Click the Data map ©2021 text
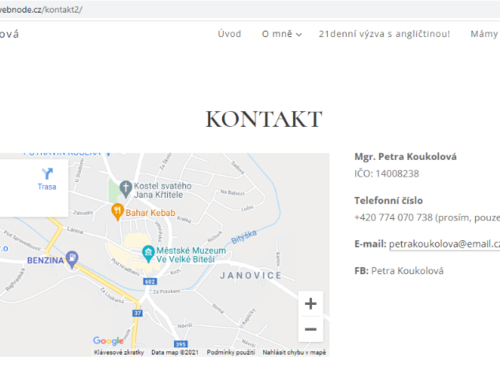This screenshot has height=375, width=500. [x=175, y=352]
